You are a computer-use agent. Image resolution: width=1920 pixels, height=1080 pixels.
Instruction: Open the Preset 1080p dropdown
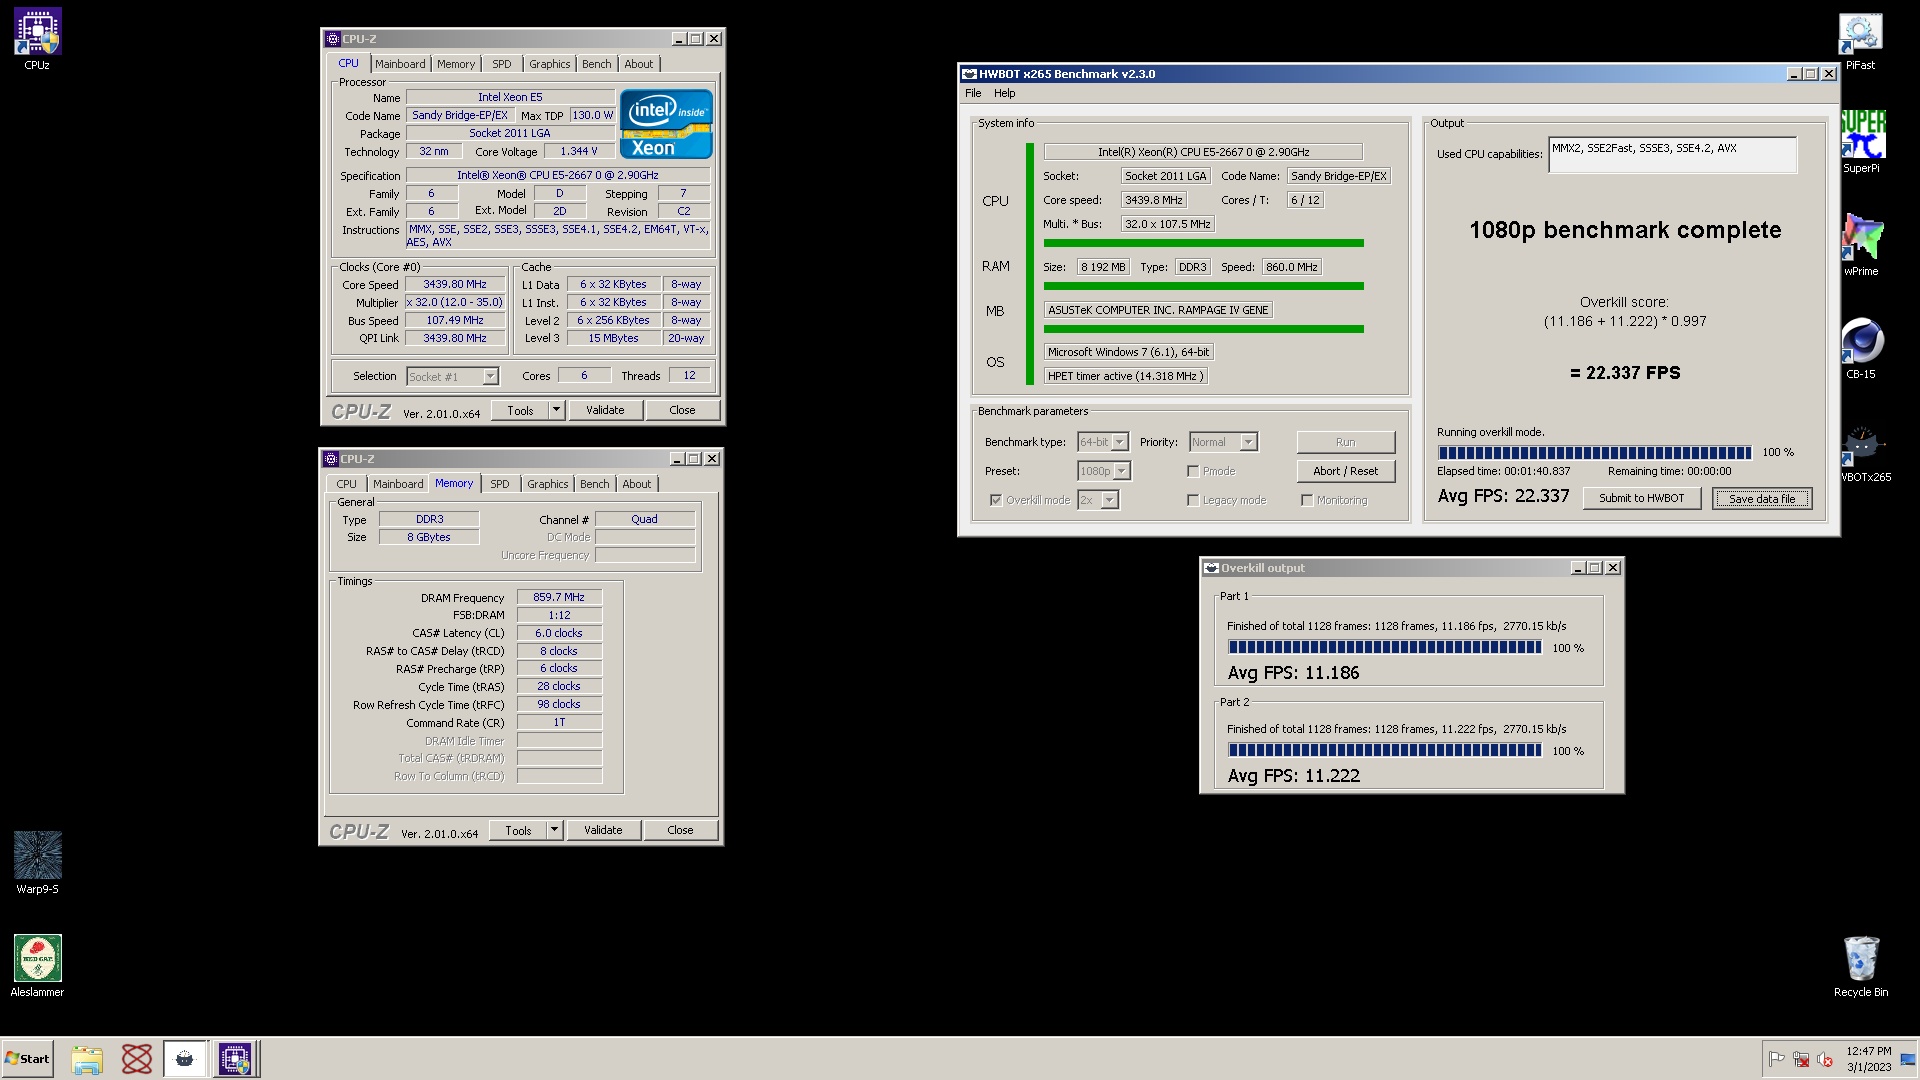pos(1104,471)
